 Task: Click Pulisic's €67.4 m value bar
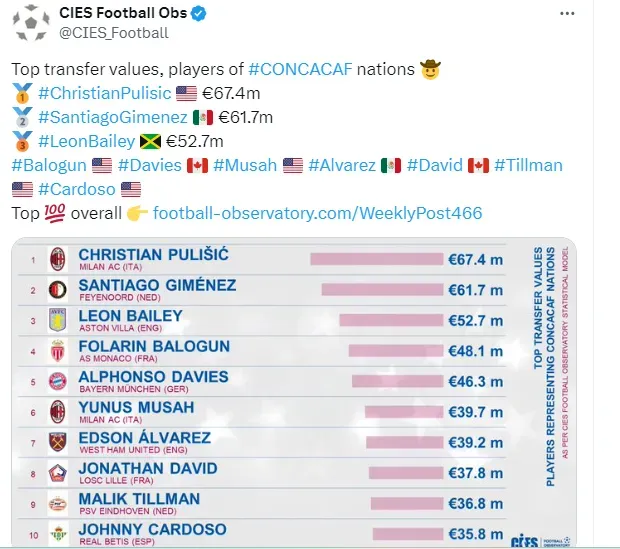376,259
